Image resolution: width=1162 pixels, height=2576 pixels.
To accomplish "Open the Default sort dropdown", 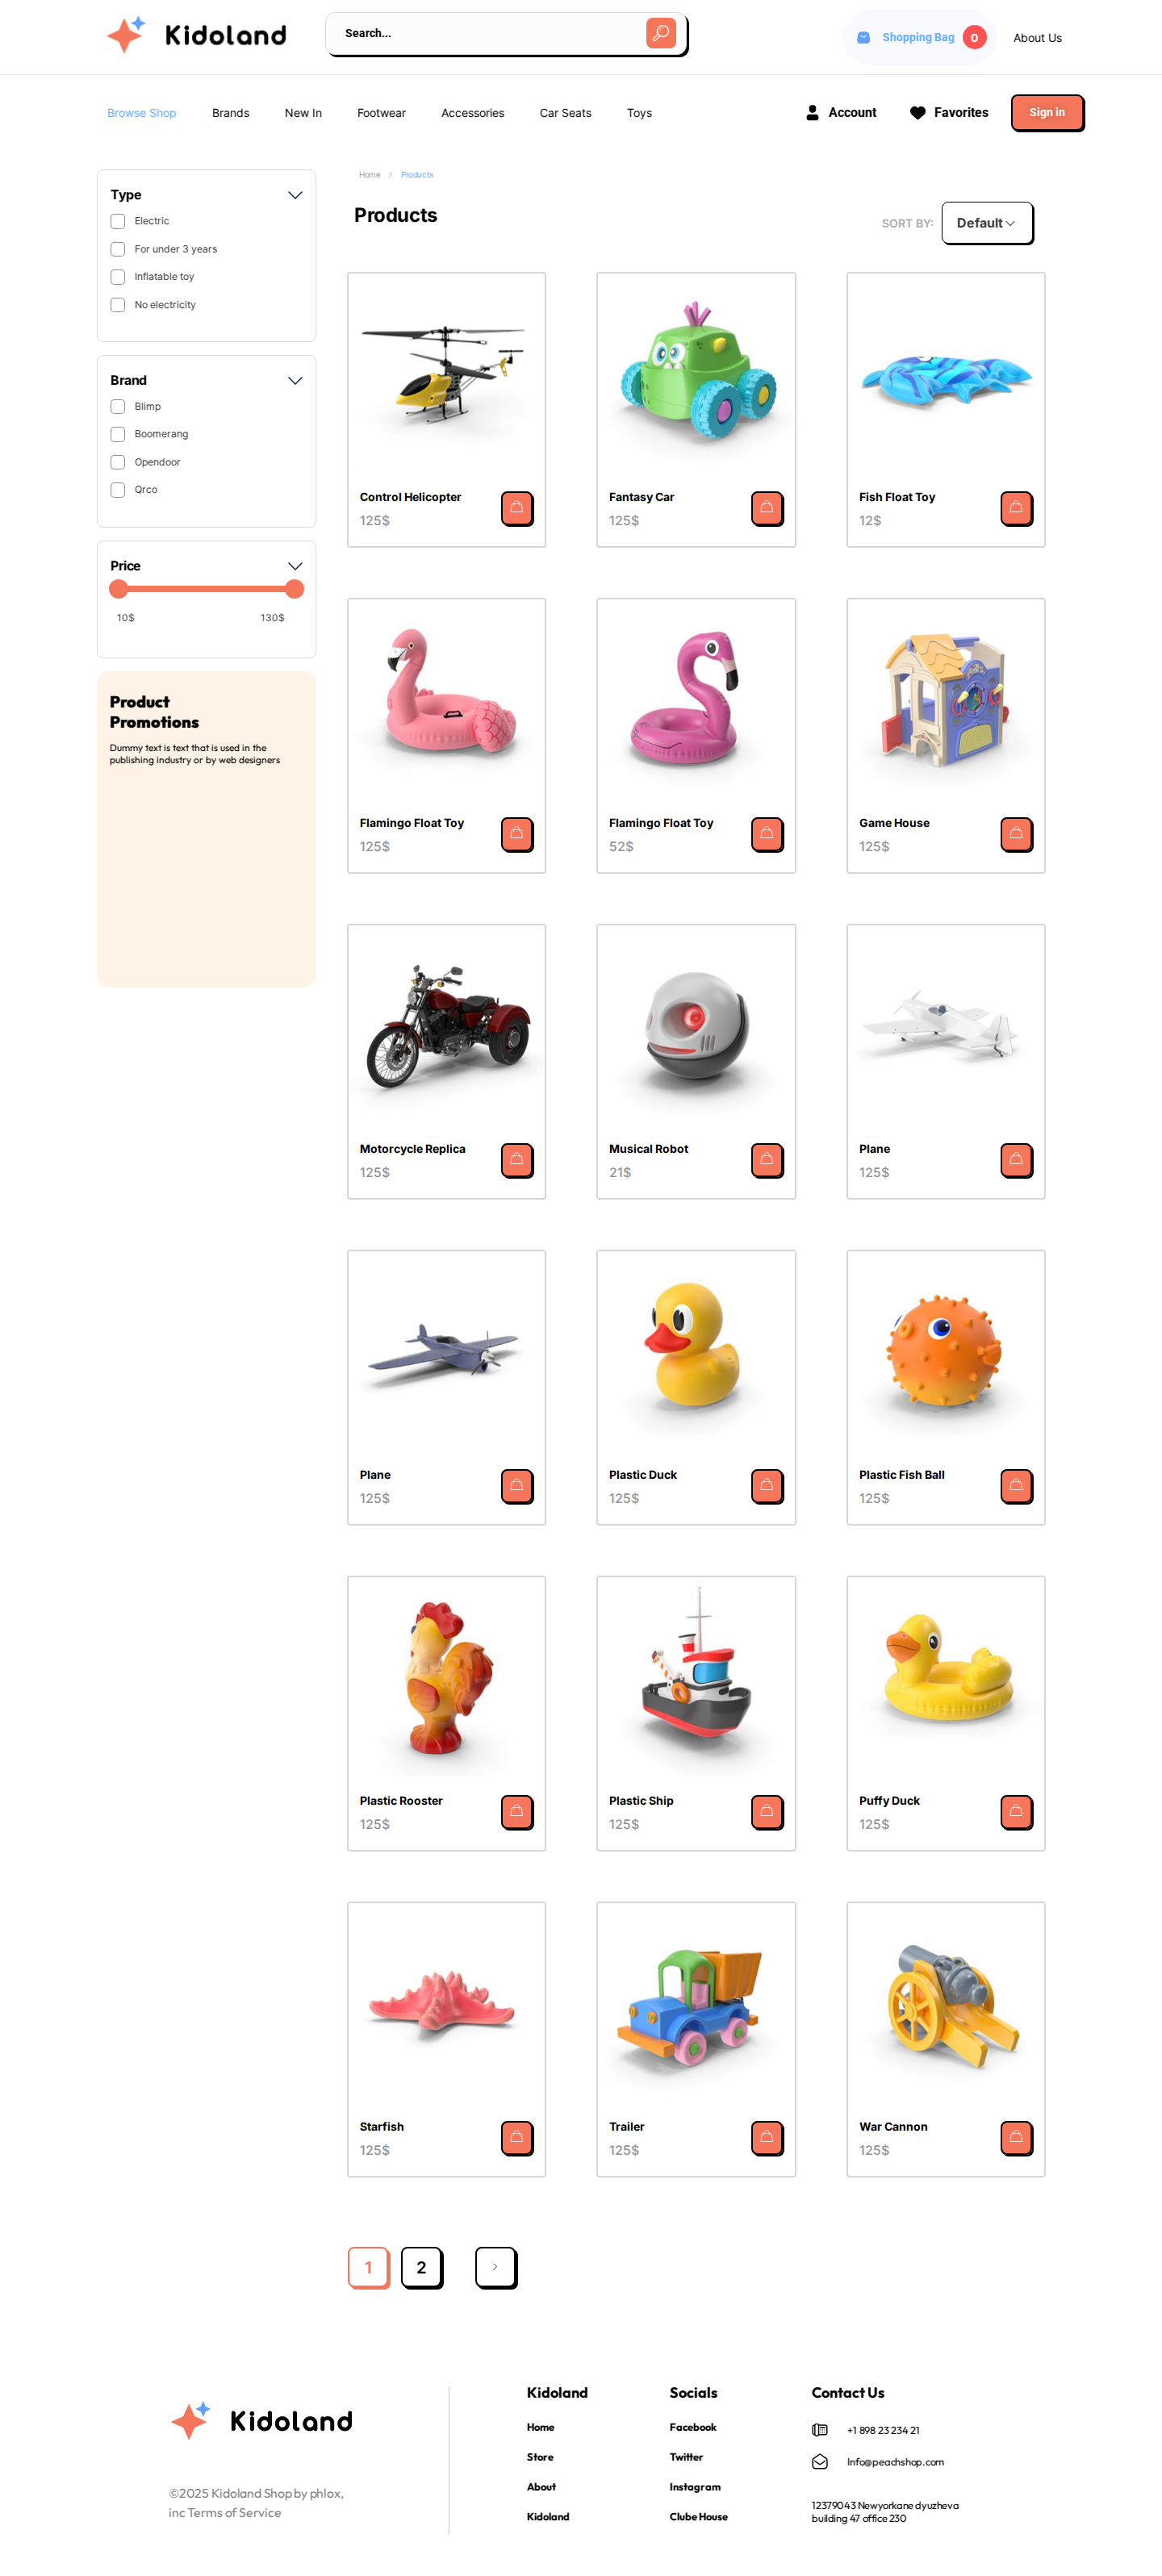I will click(986, 223).
